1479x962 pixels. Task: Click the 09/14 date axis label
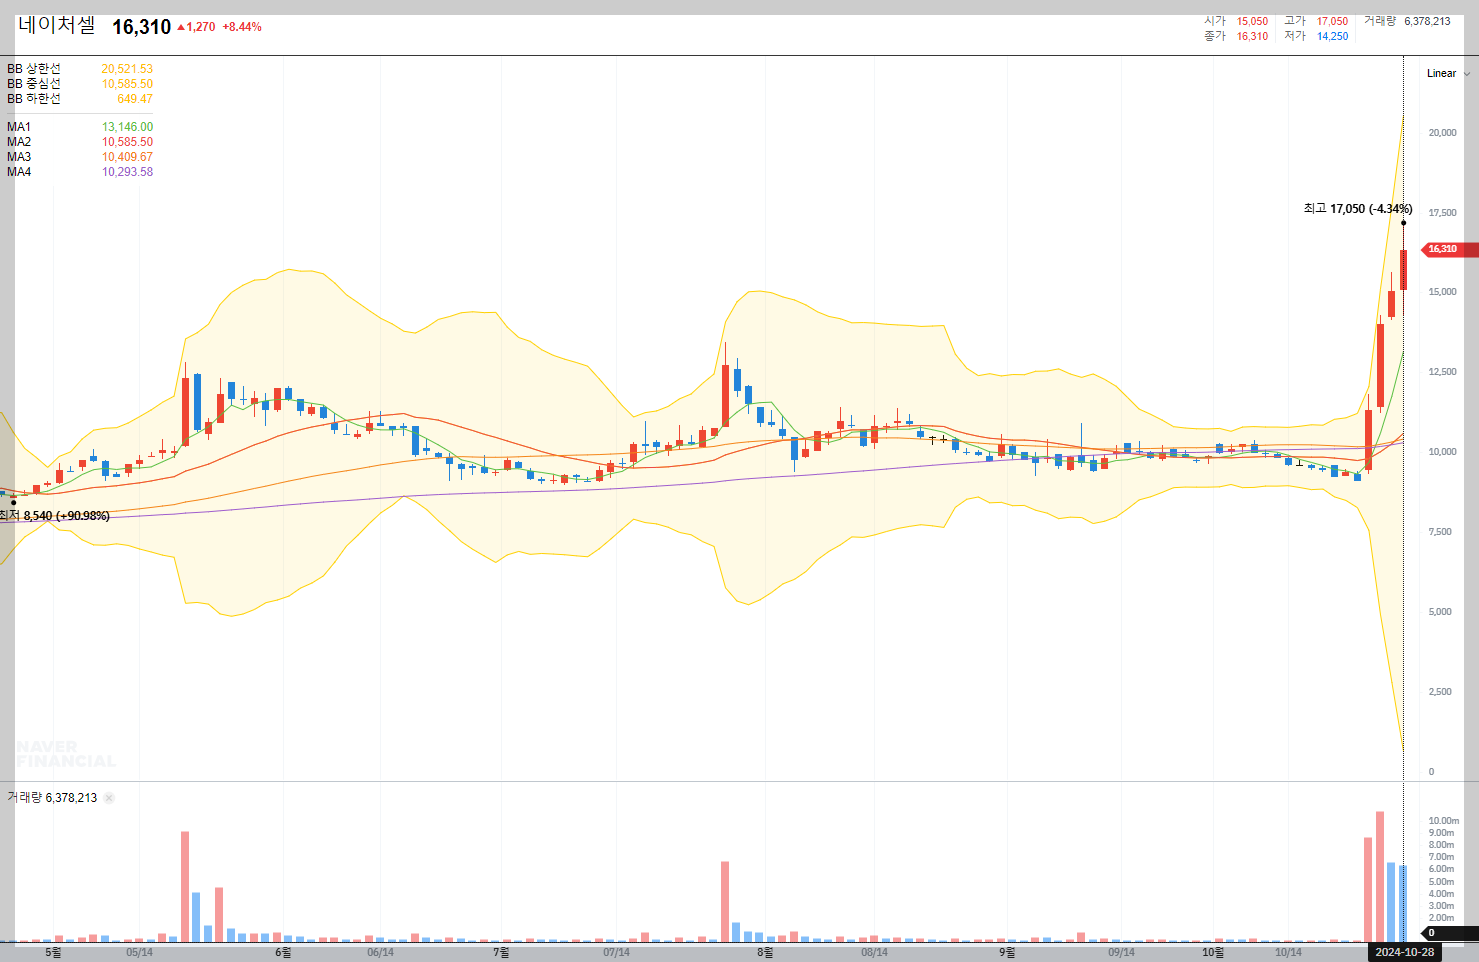coord(1121,952)
